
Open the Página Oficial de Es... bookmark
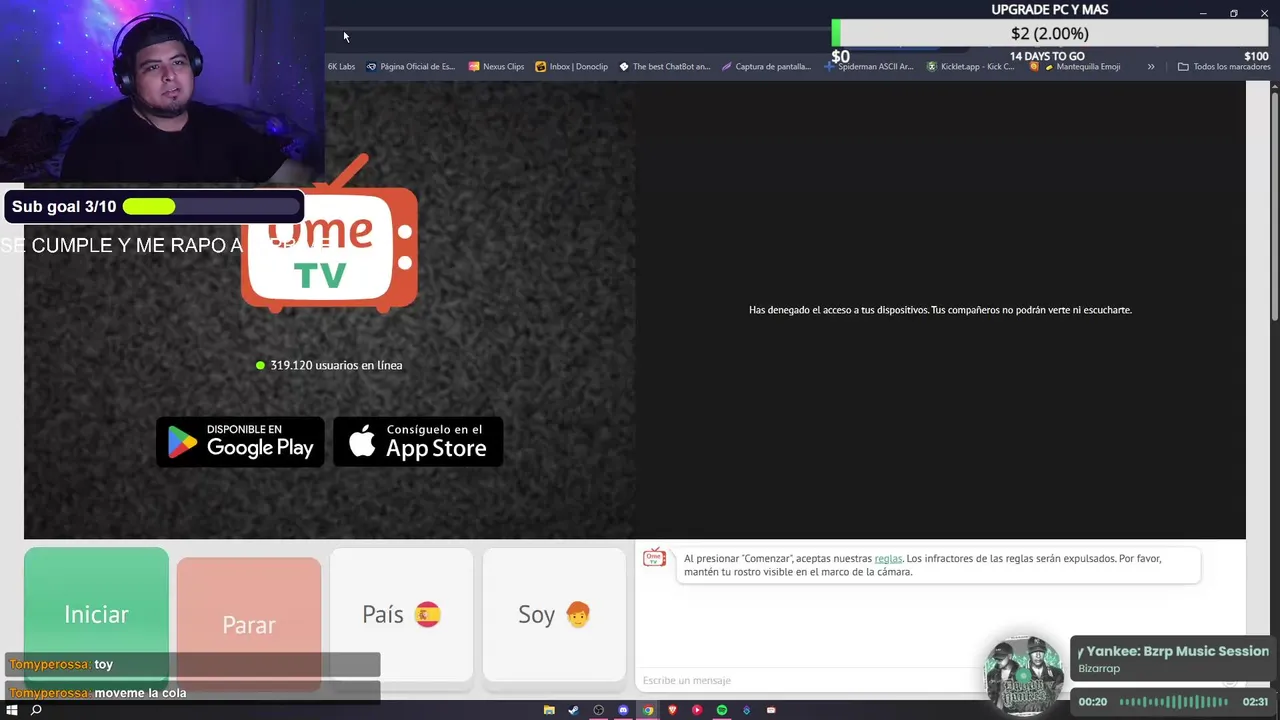point(410,66)
